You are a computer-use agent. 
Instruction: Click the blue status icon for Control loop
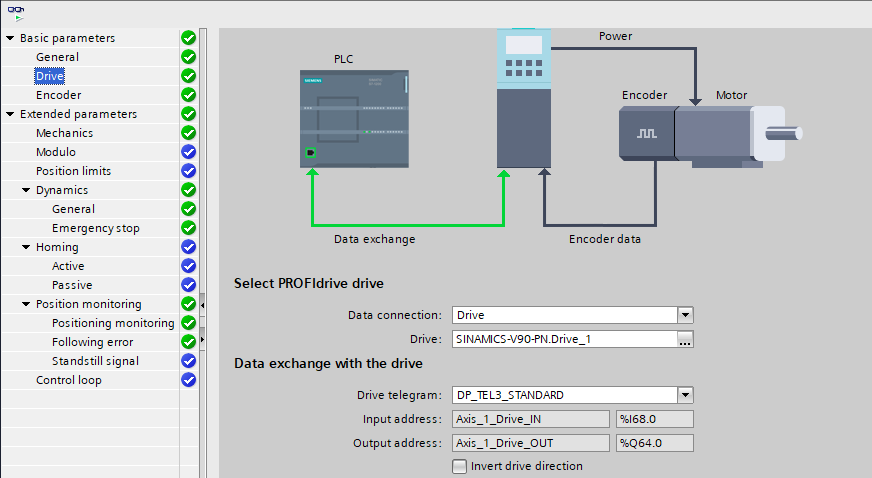coord(189,380)
